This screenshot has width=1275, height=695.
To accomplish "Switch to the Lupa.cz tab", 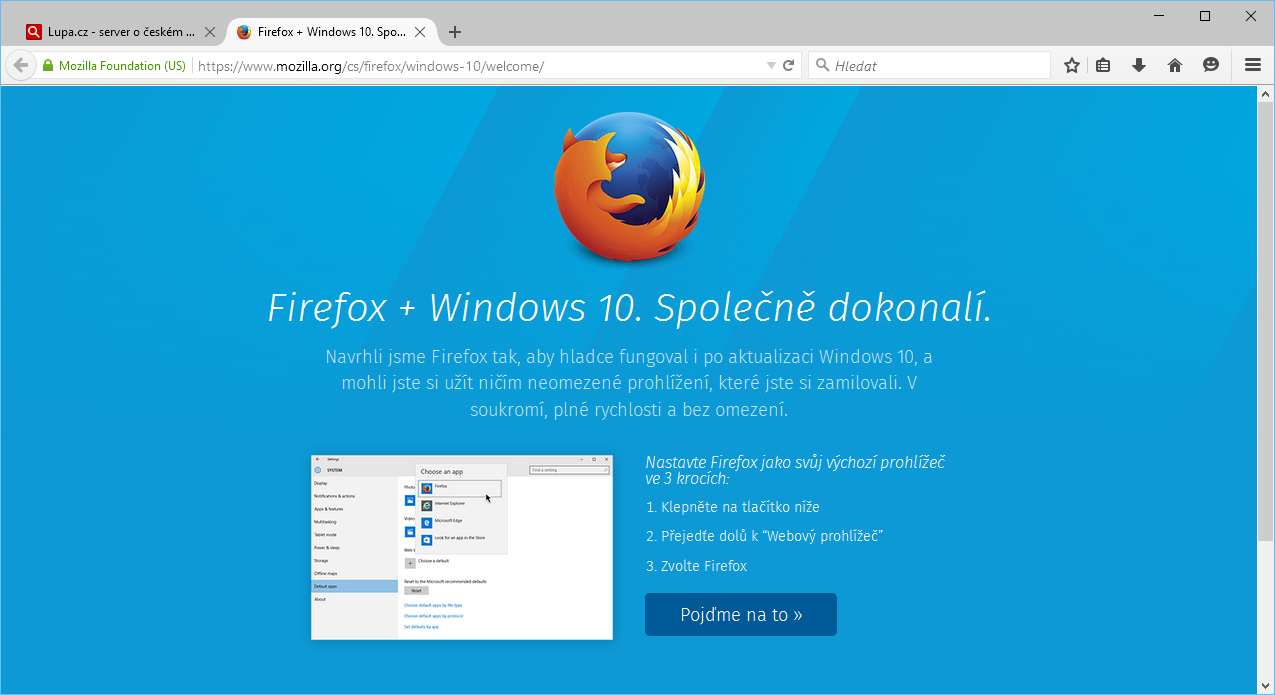I will point(115,32).
